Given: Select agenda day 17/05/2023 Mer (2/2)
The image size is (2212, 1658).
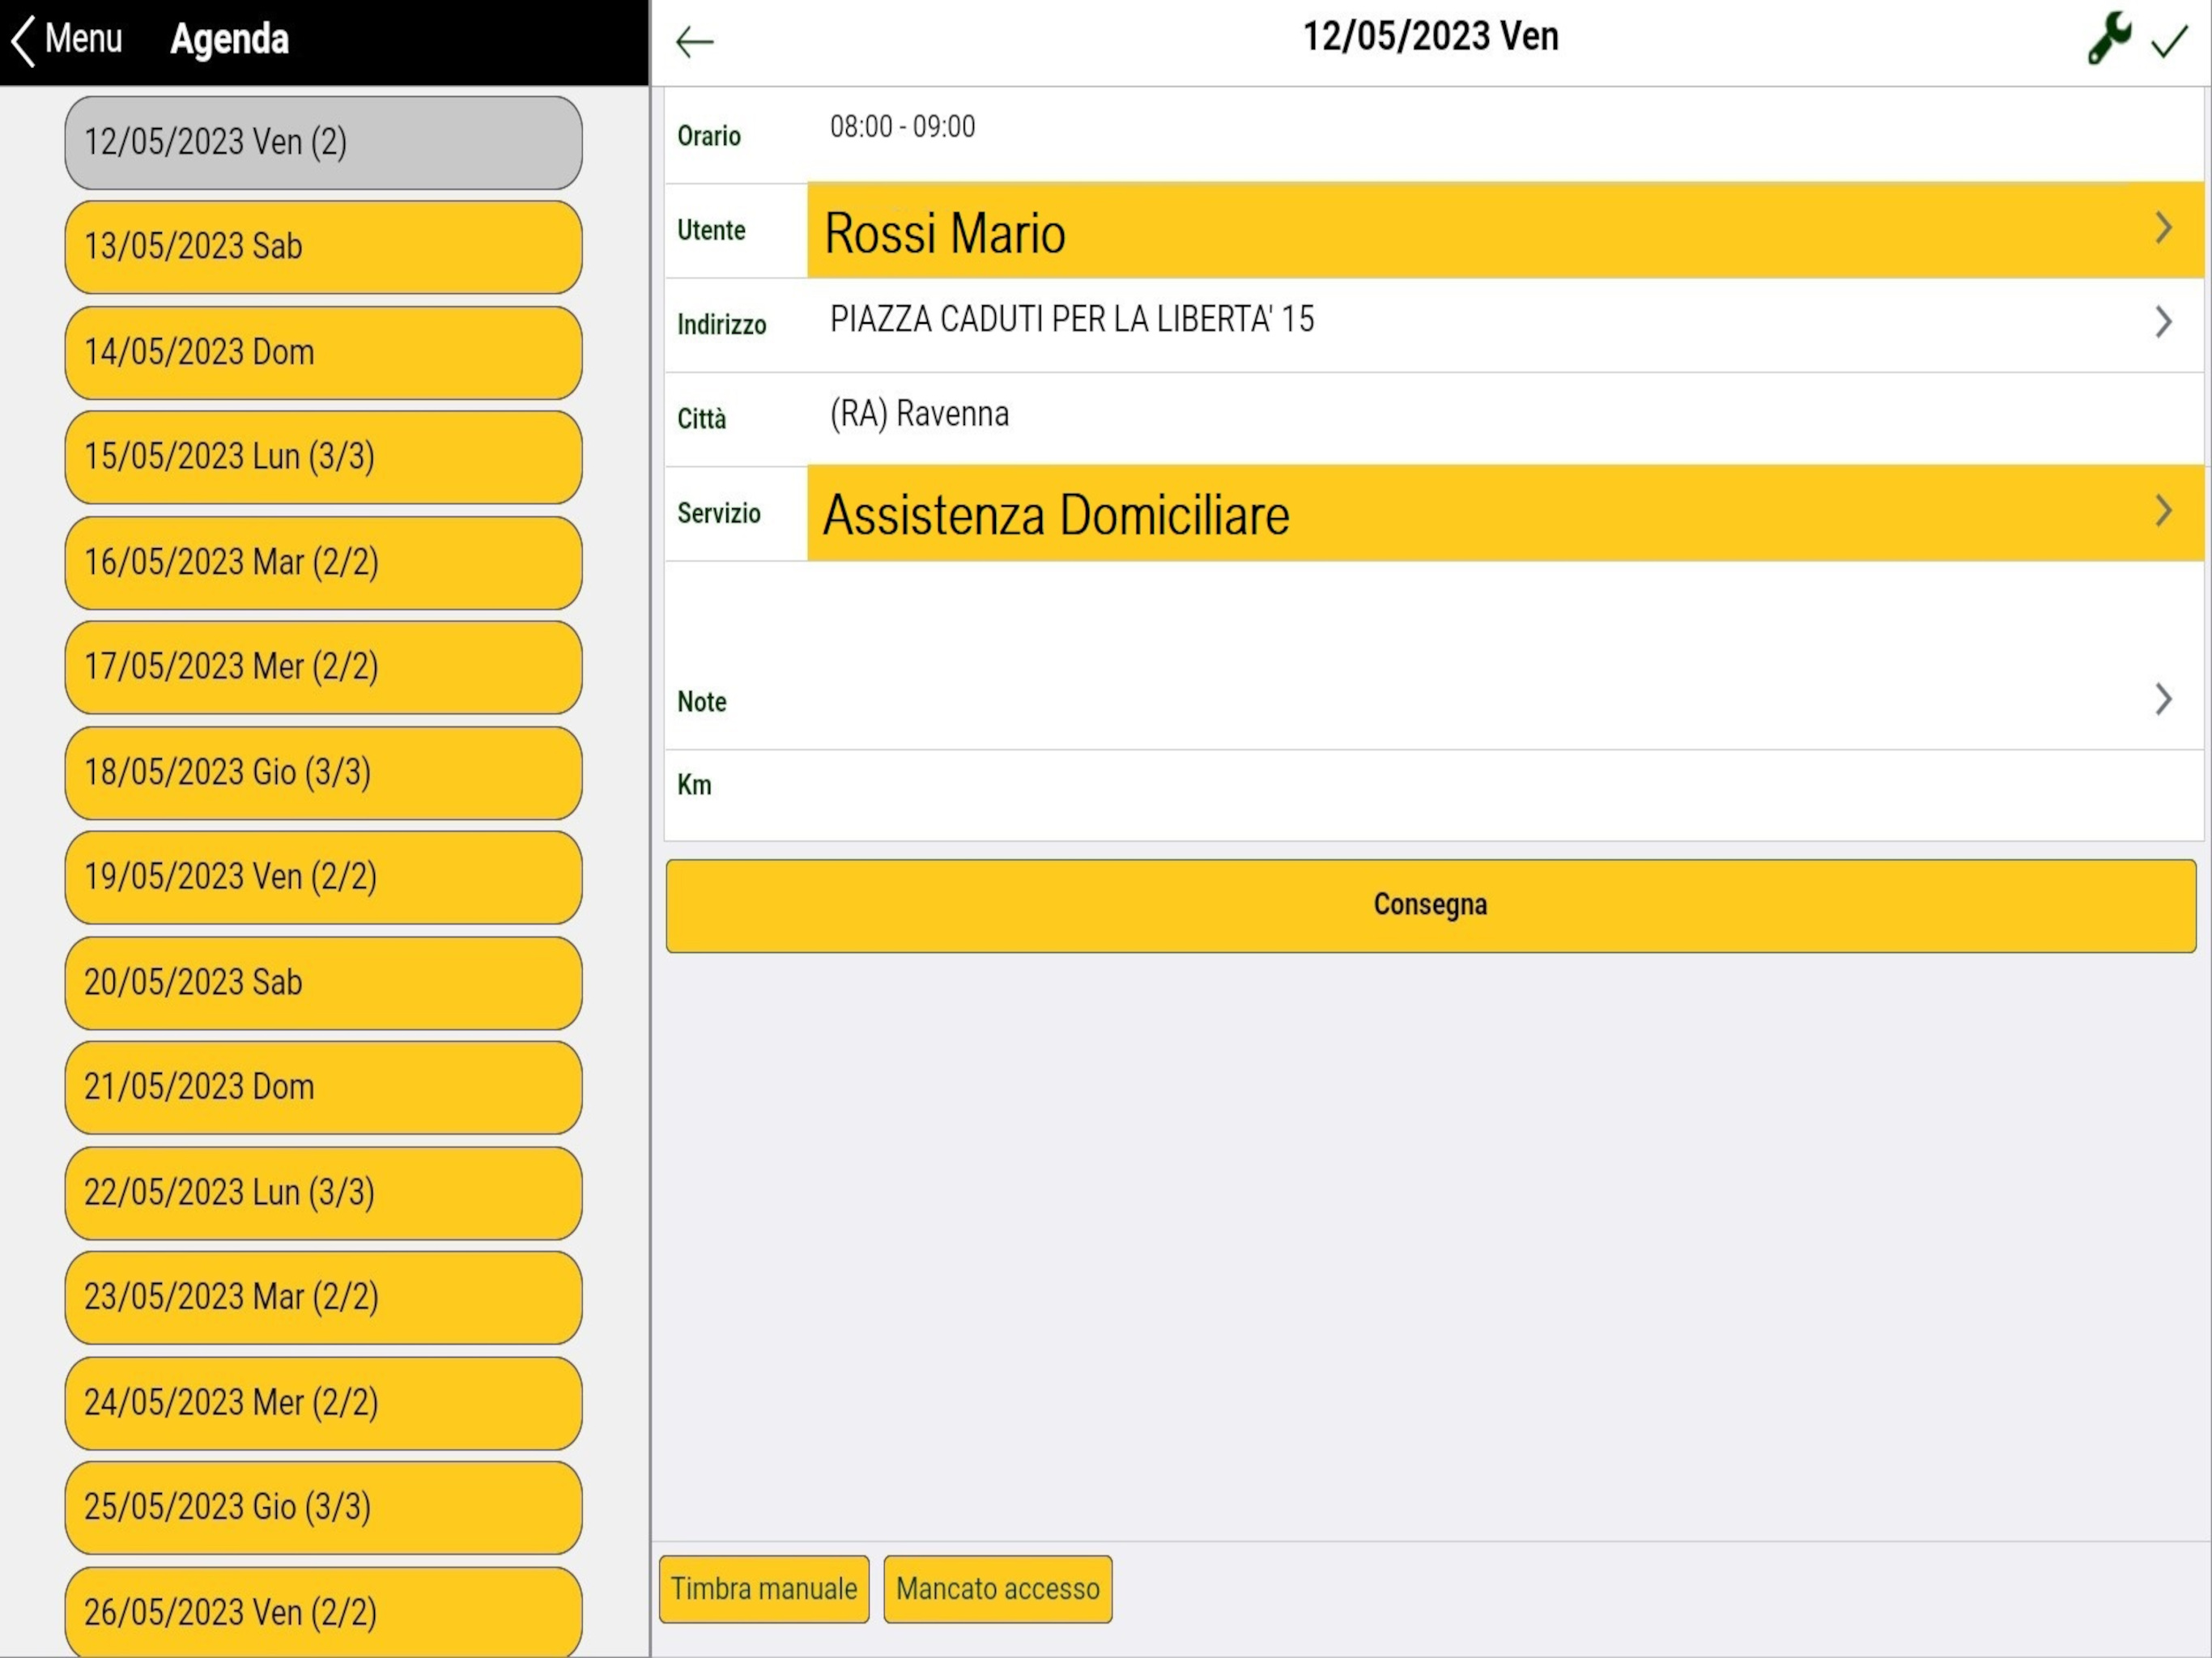Looking at the screenshot, I should tap(323, 667).
